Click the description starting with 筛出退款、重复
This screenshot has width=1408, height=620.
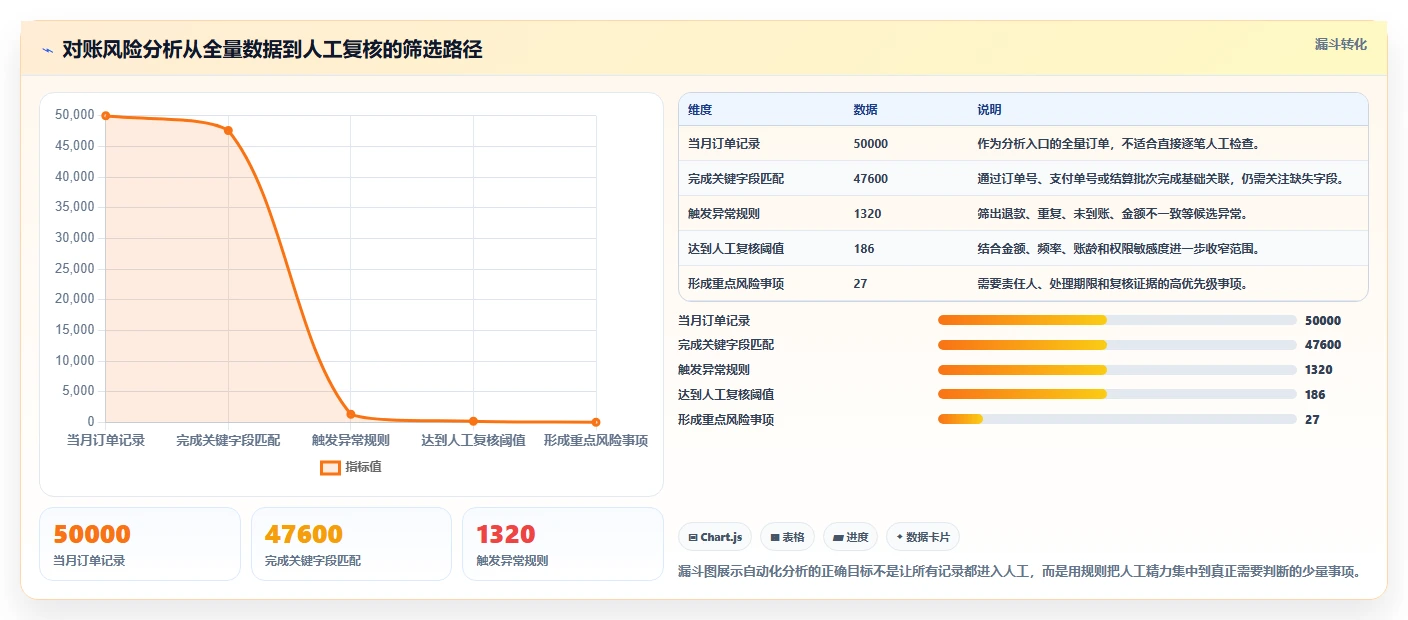tap(1113, 214)
